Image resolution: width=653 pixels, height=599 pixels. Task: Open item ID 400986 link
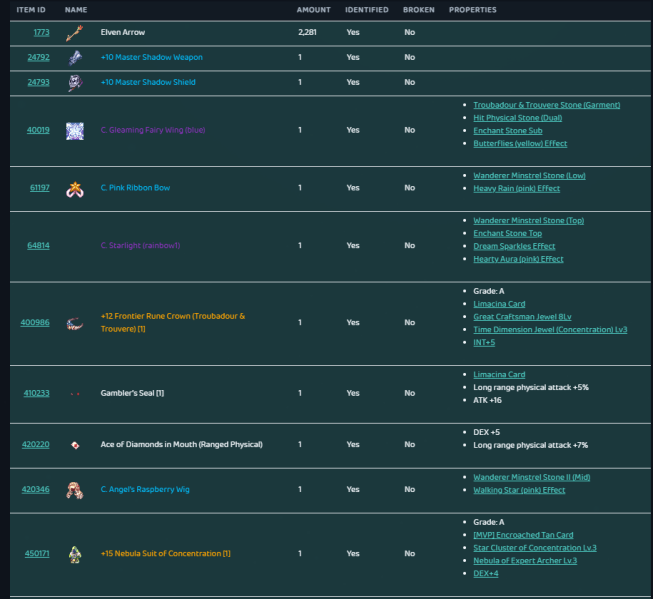(35, 323)
